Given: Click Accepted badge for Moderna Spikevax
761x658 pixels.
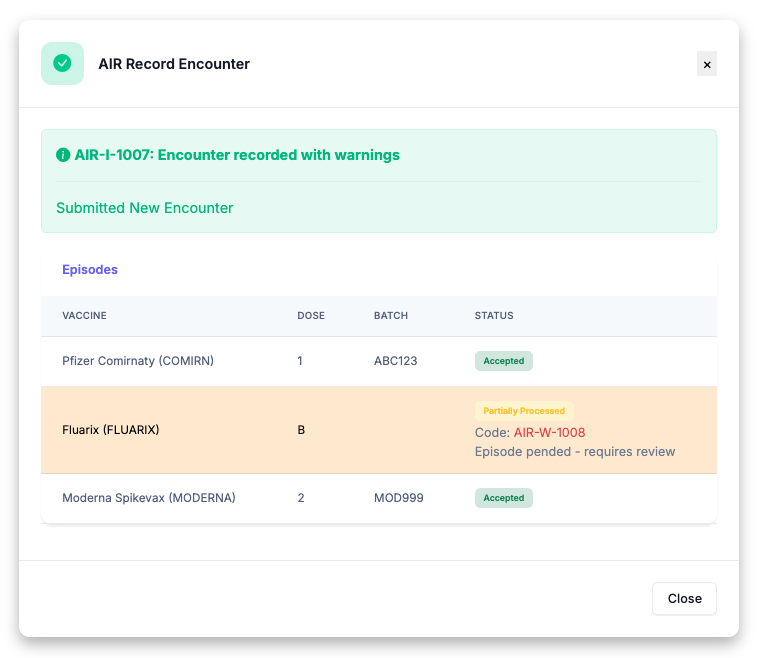Looking at the screenshot, I should (x=504, y=498).
